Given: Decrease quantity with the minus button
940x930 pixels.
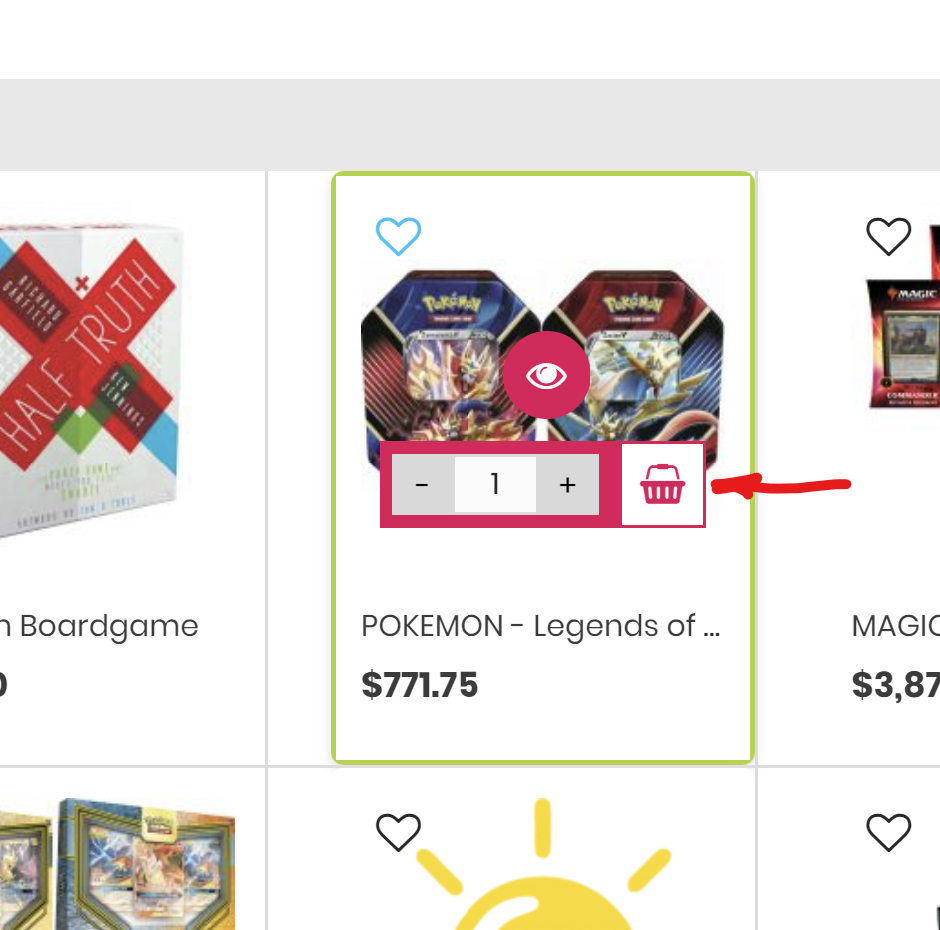Looking at the screenshot, I should pos(422,484).
